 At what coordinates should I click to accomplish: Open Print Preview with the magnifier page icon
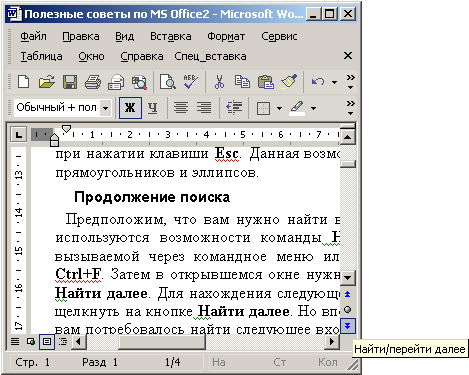tap(168, 82)
